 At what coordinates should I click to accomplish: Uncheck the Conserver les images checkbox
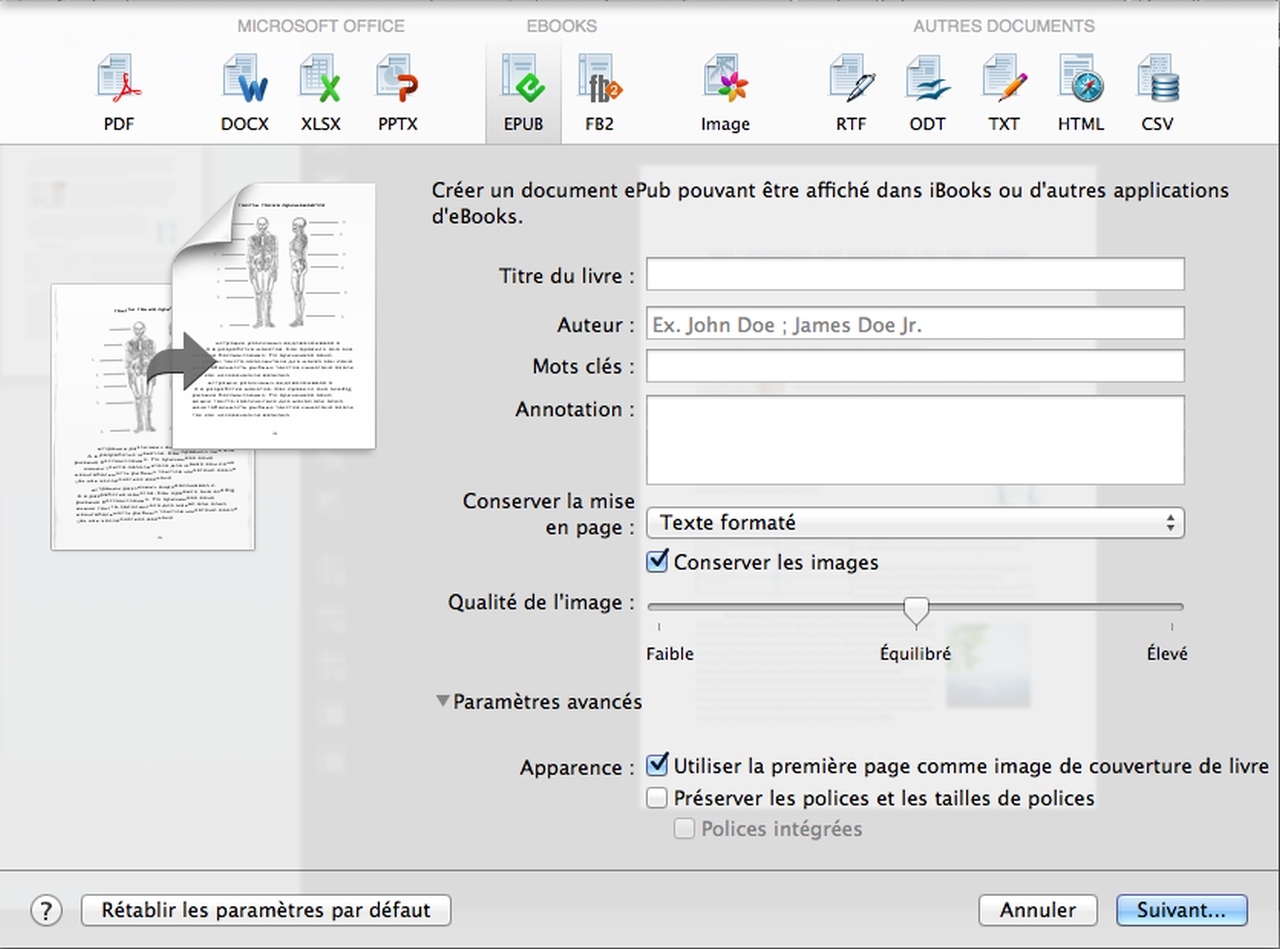pyautogui.click(x=658, y=562)
